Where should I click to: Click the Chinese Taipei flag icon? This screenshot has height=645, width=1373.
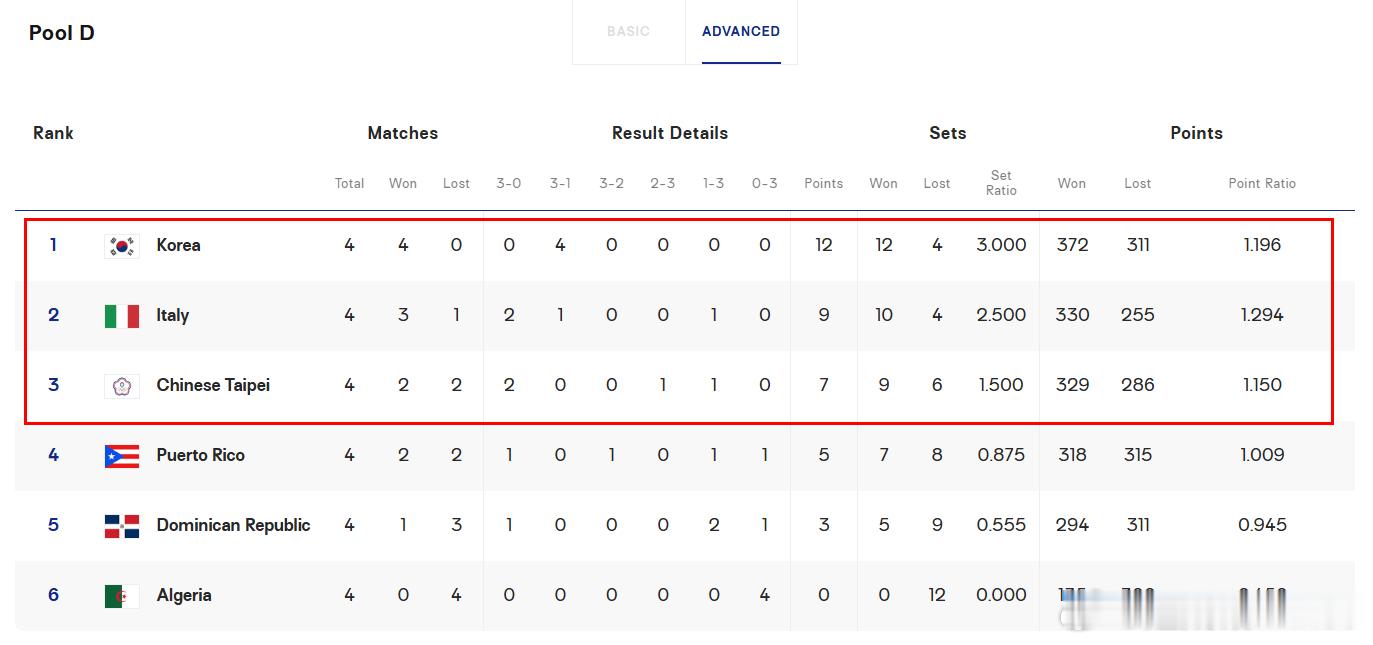point(122,386)
